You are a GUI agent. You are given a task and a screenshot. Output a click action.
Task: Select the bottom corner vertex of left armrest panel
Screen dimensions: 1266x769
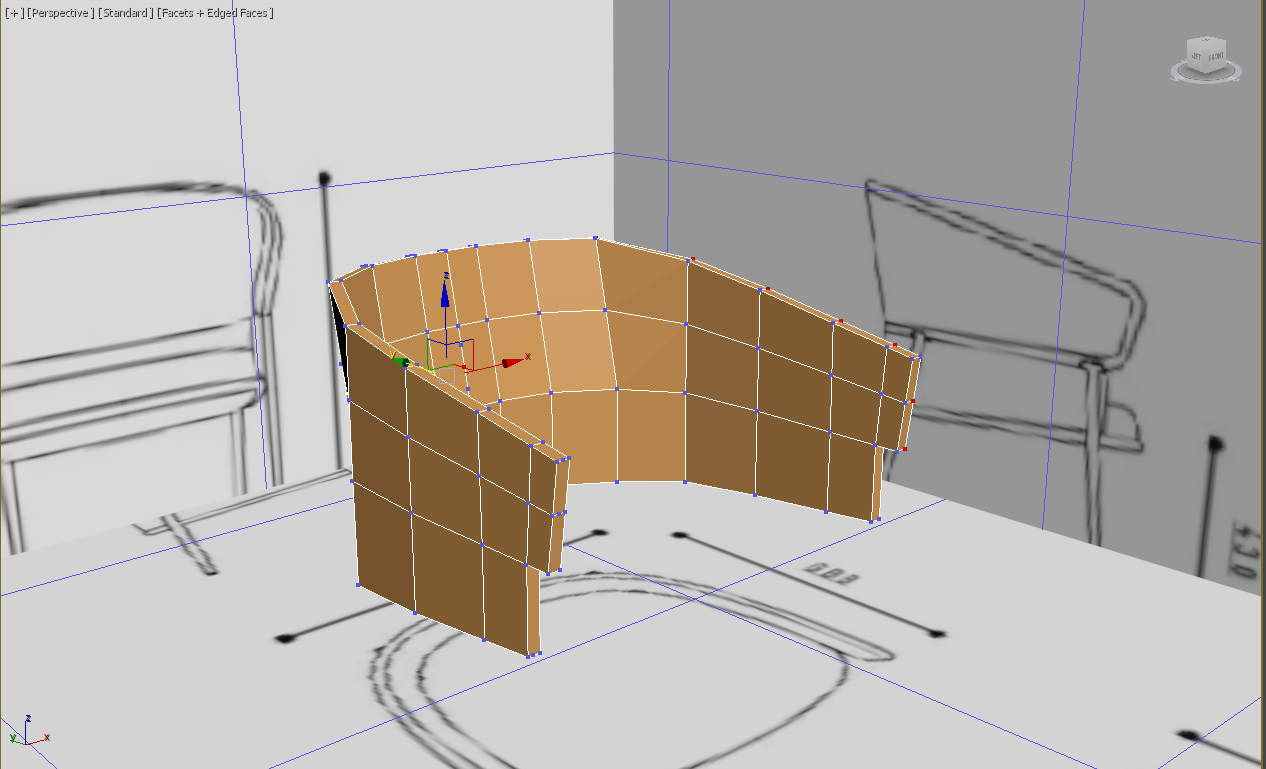tap(528, 655)
